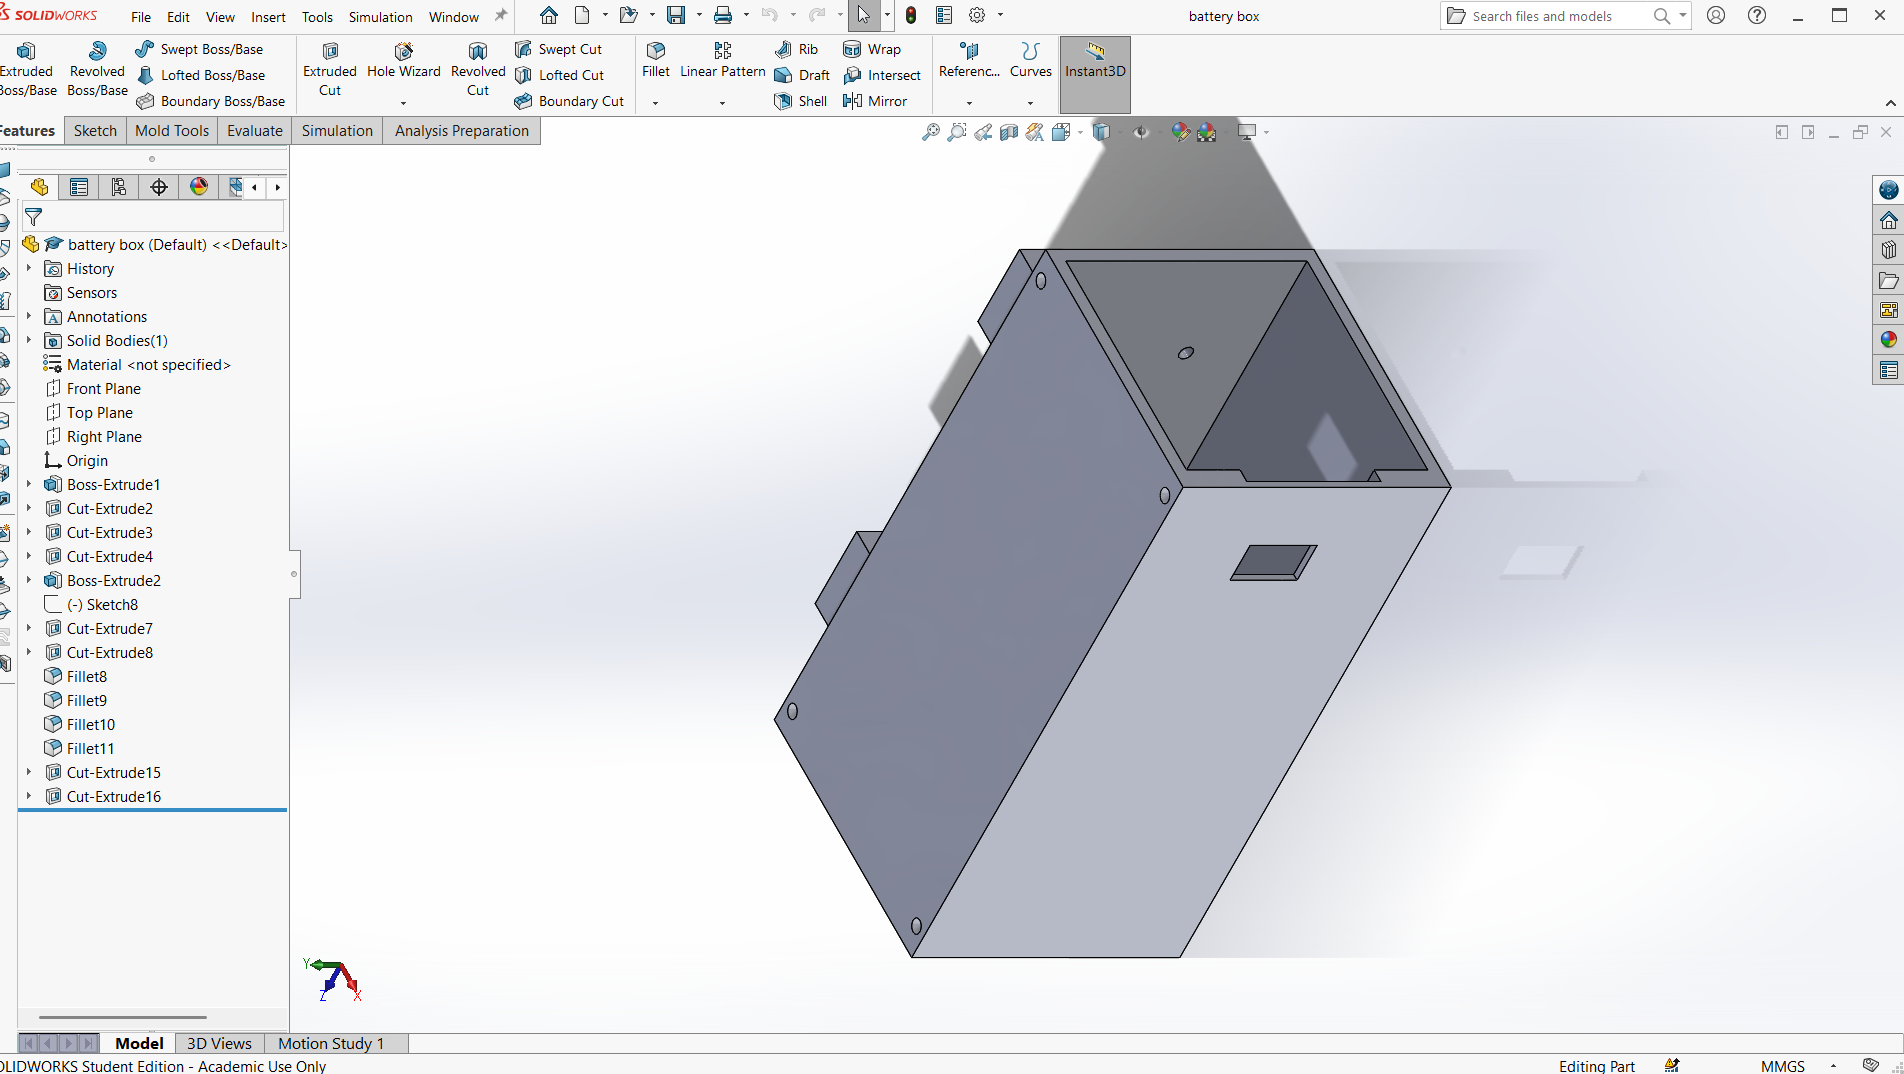Open the Simulation menu
This screenshot has width=1904, height=1074.
380,17
